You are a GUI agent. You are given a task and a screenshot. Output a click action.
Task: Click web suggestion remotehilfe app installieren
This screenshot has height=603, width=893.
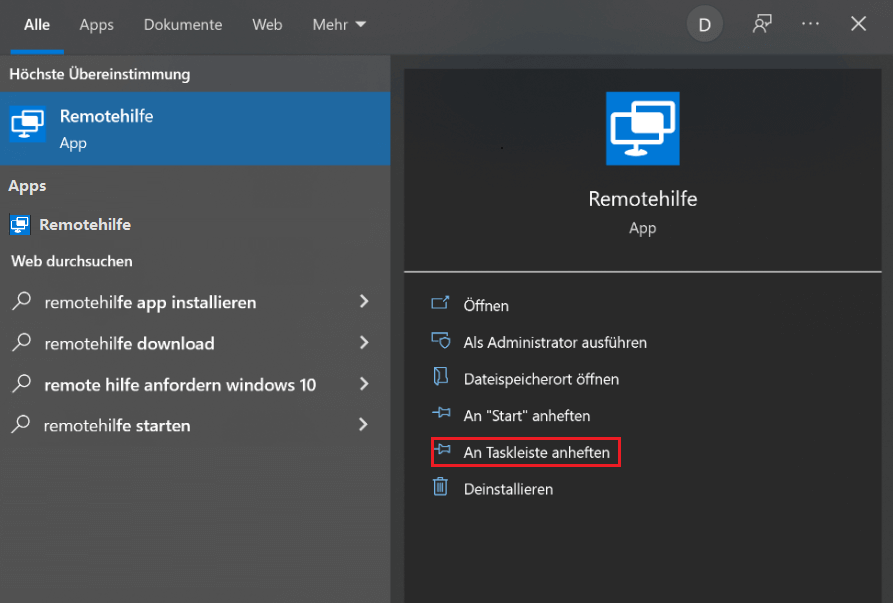click(150, 302)
